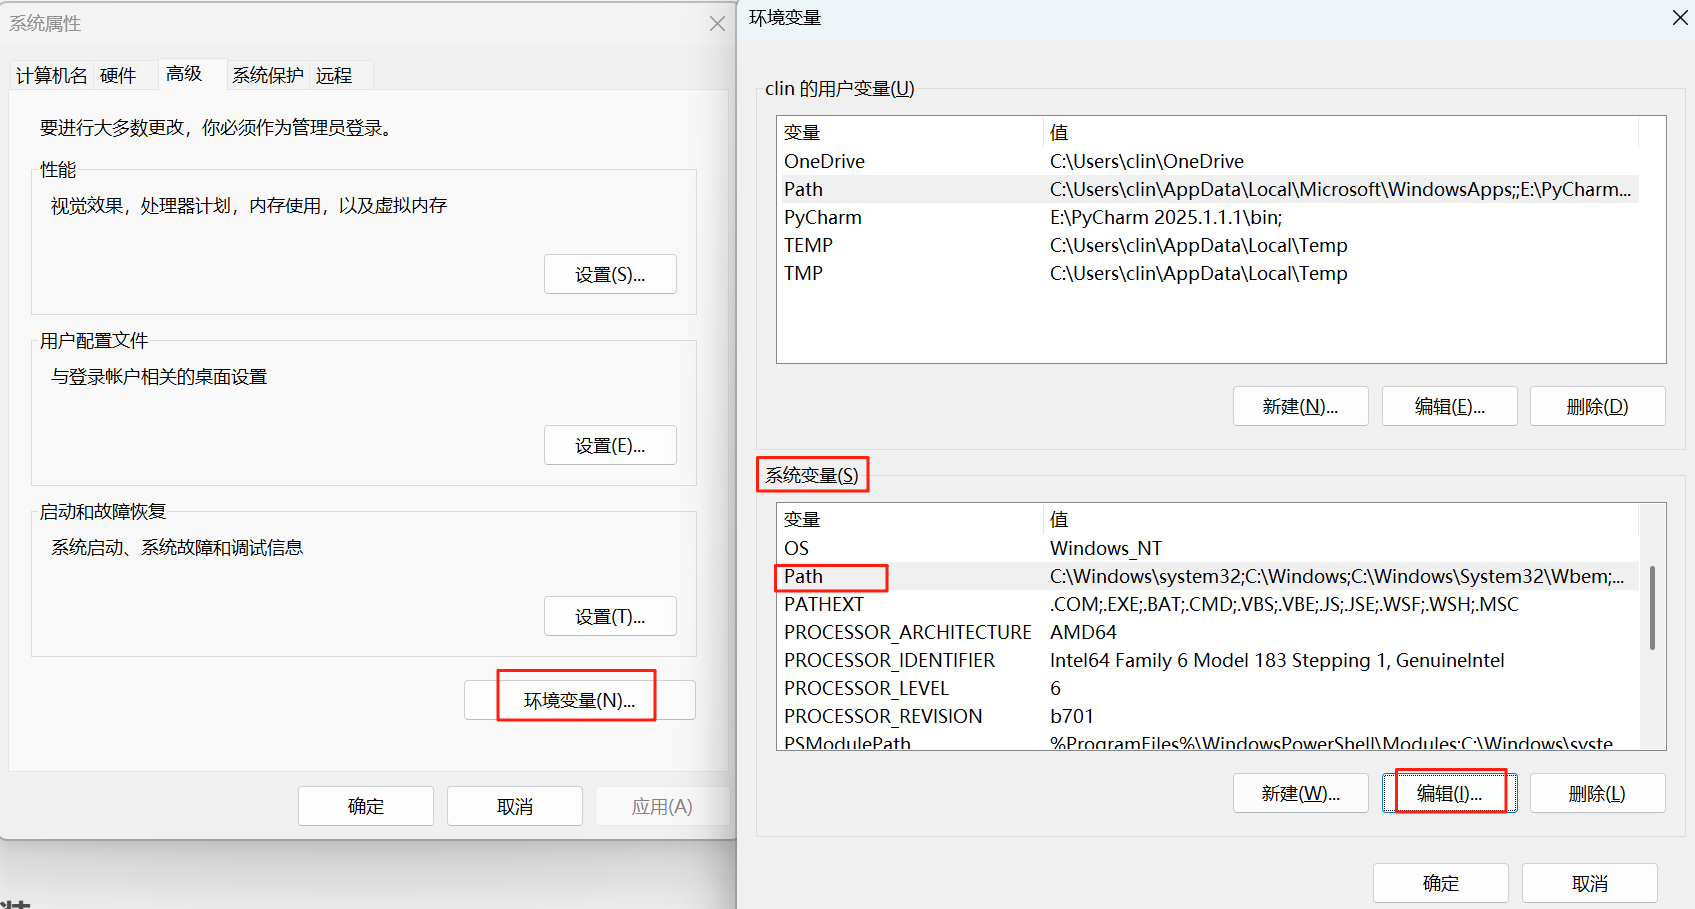Click the 值 column header in system variables
The width and height of the screenshot is (1695, 909).
(x=1341, y=519)
